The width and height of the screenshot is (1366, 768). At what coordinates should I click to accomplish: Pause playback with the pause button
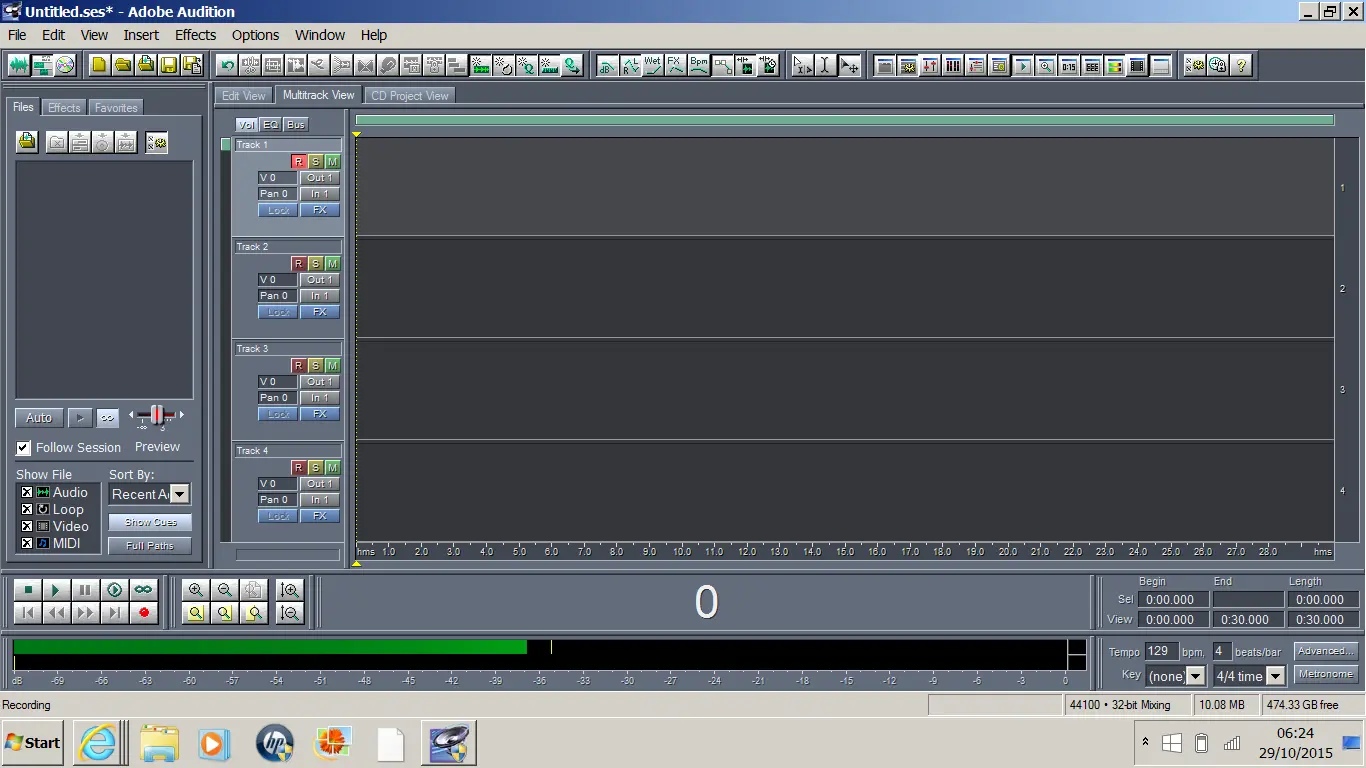[x=85, y=591]
